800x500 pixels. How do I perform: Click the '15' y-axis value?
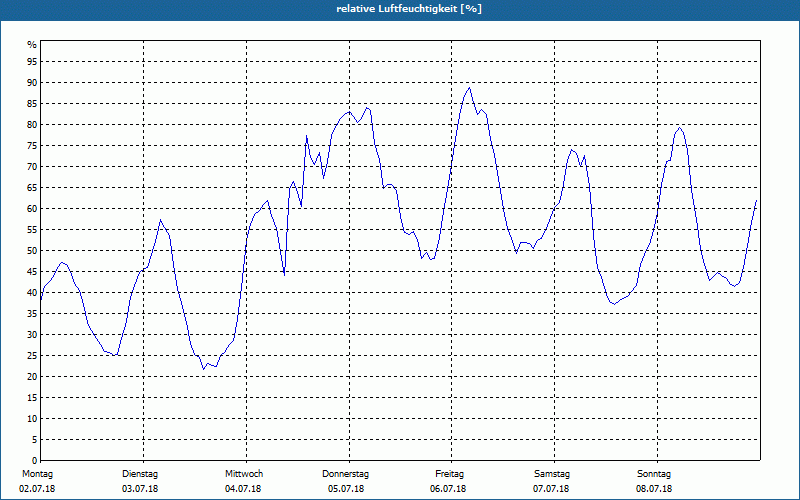[x=32, y=397]
